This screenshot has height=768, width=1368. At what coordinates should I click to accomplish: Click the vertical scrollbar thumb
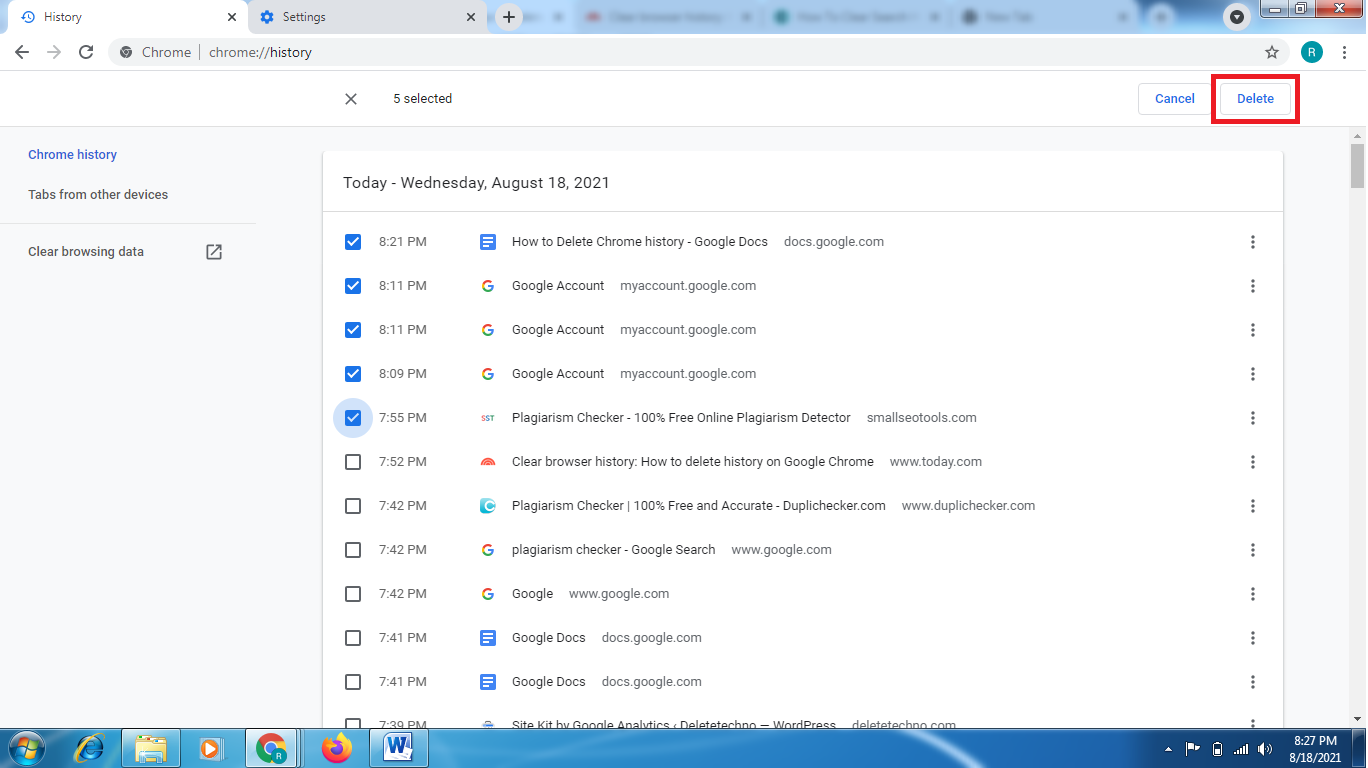coord(1357,166)
